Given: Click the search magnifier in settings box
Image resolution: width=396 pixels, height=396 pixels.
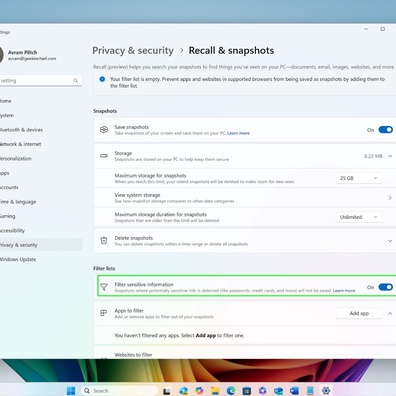Looking at the screenshot, I should pyautogui.click(x=76, y=80).
